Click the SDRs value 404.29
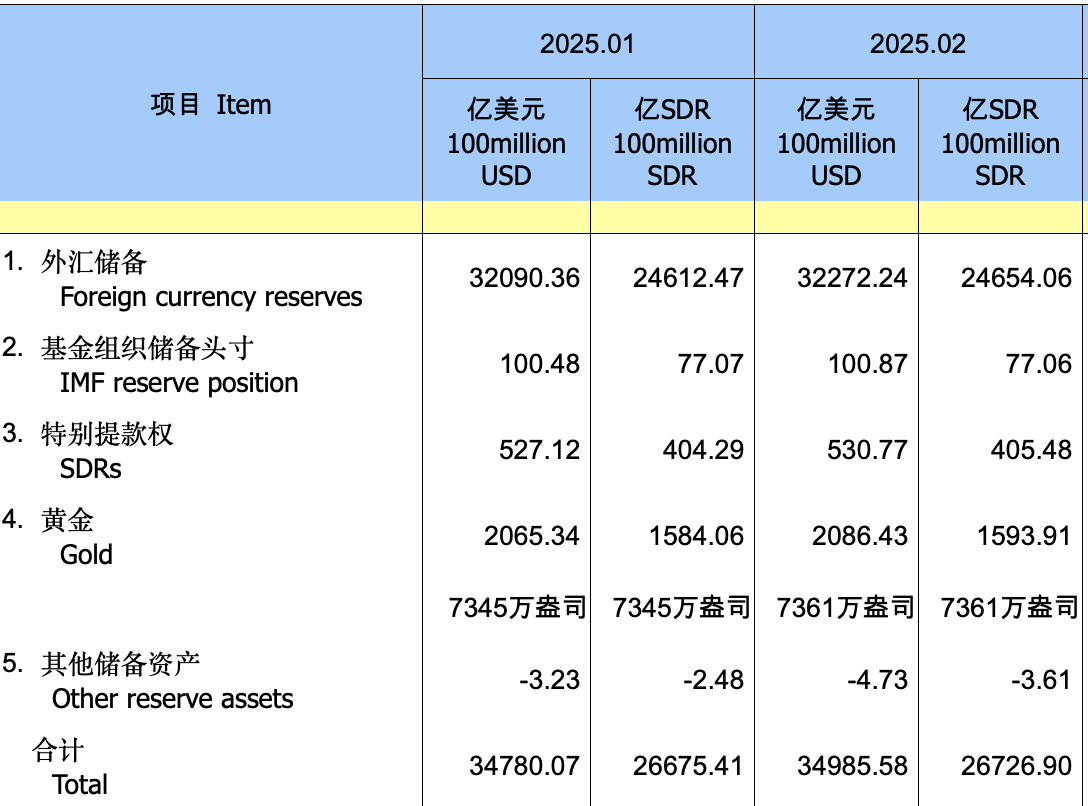This screenshot has height=806, width=1088. [x=702, y=450]
